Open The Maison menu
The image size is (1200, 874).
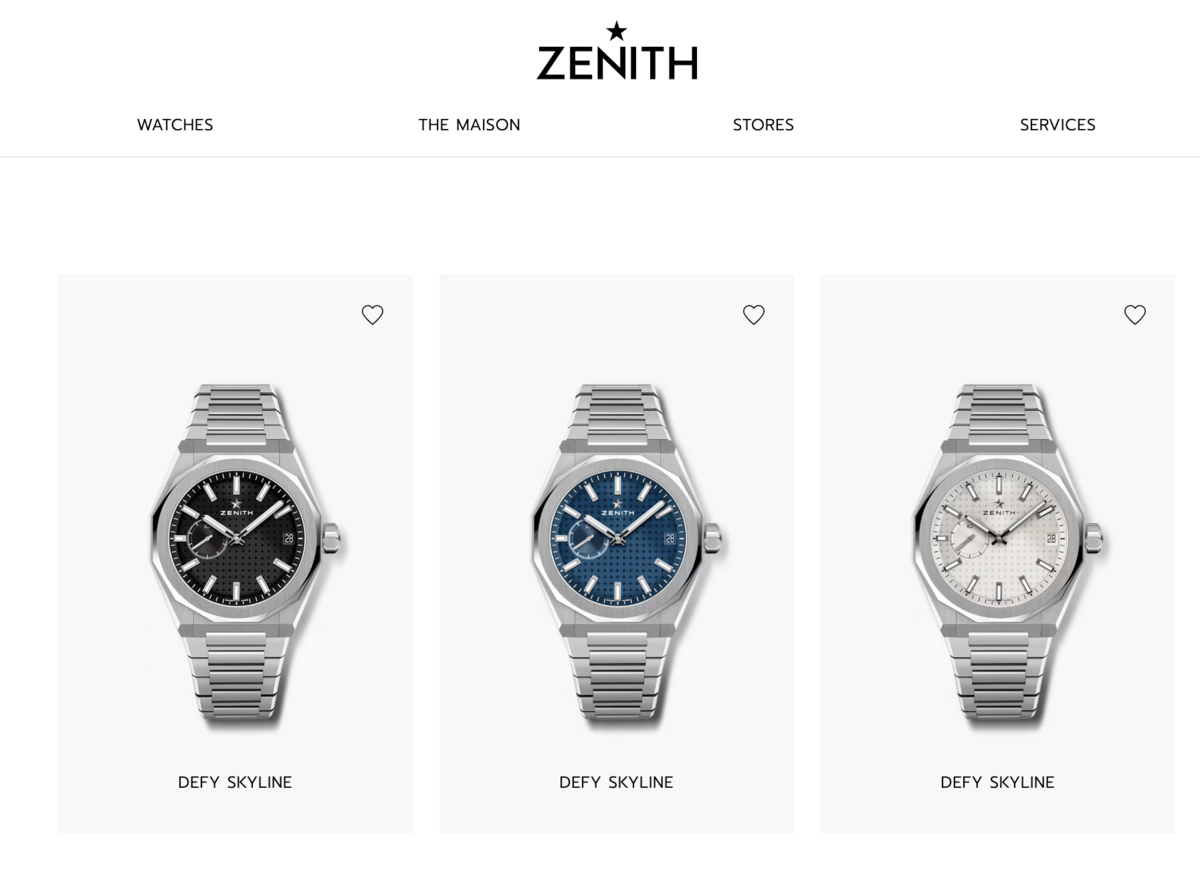(469, 125)
